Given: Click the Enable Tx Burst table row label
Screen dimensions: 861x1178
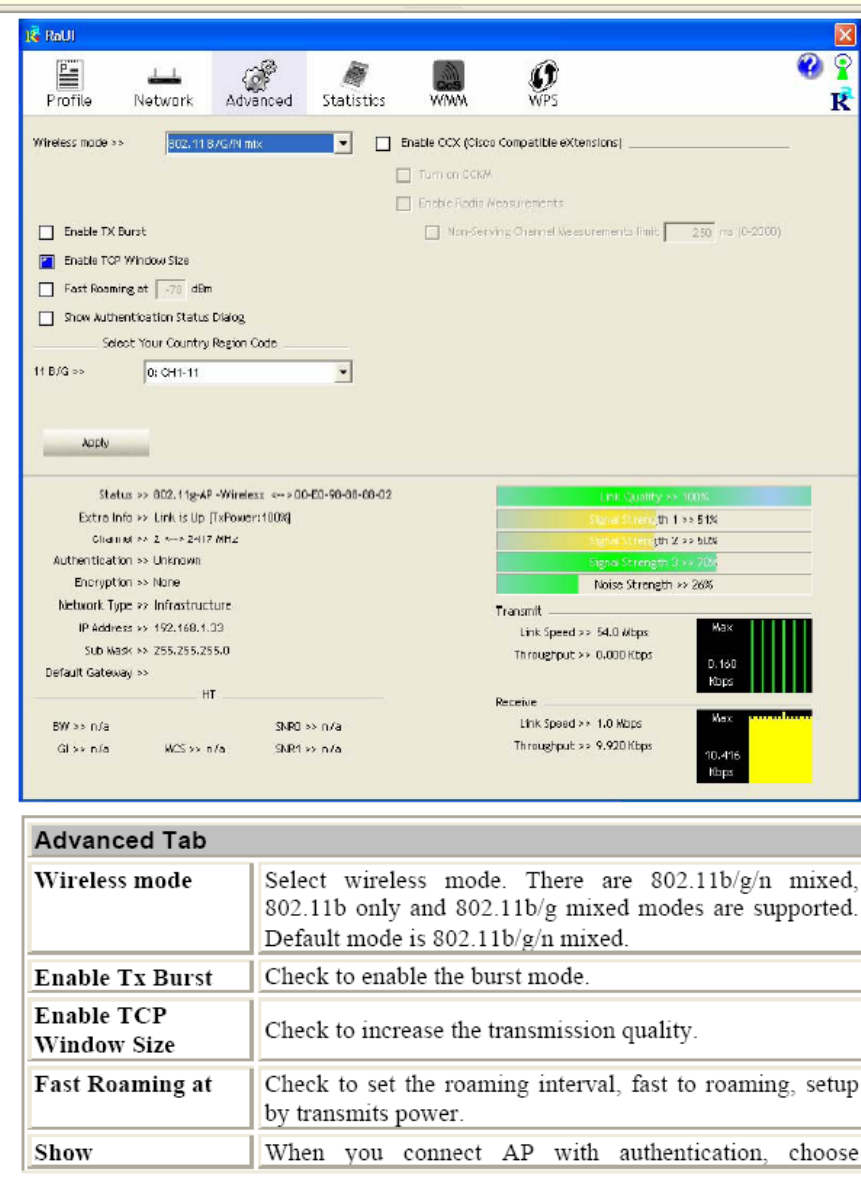Looking at the screenshot, I should click(124, 977).
